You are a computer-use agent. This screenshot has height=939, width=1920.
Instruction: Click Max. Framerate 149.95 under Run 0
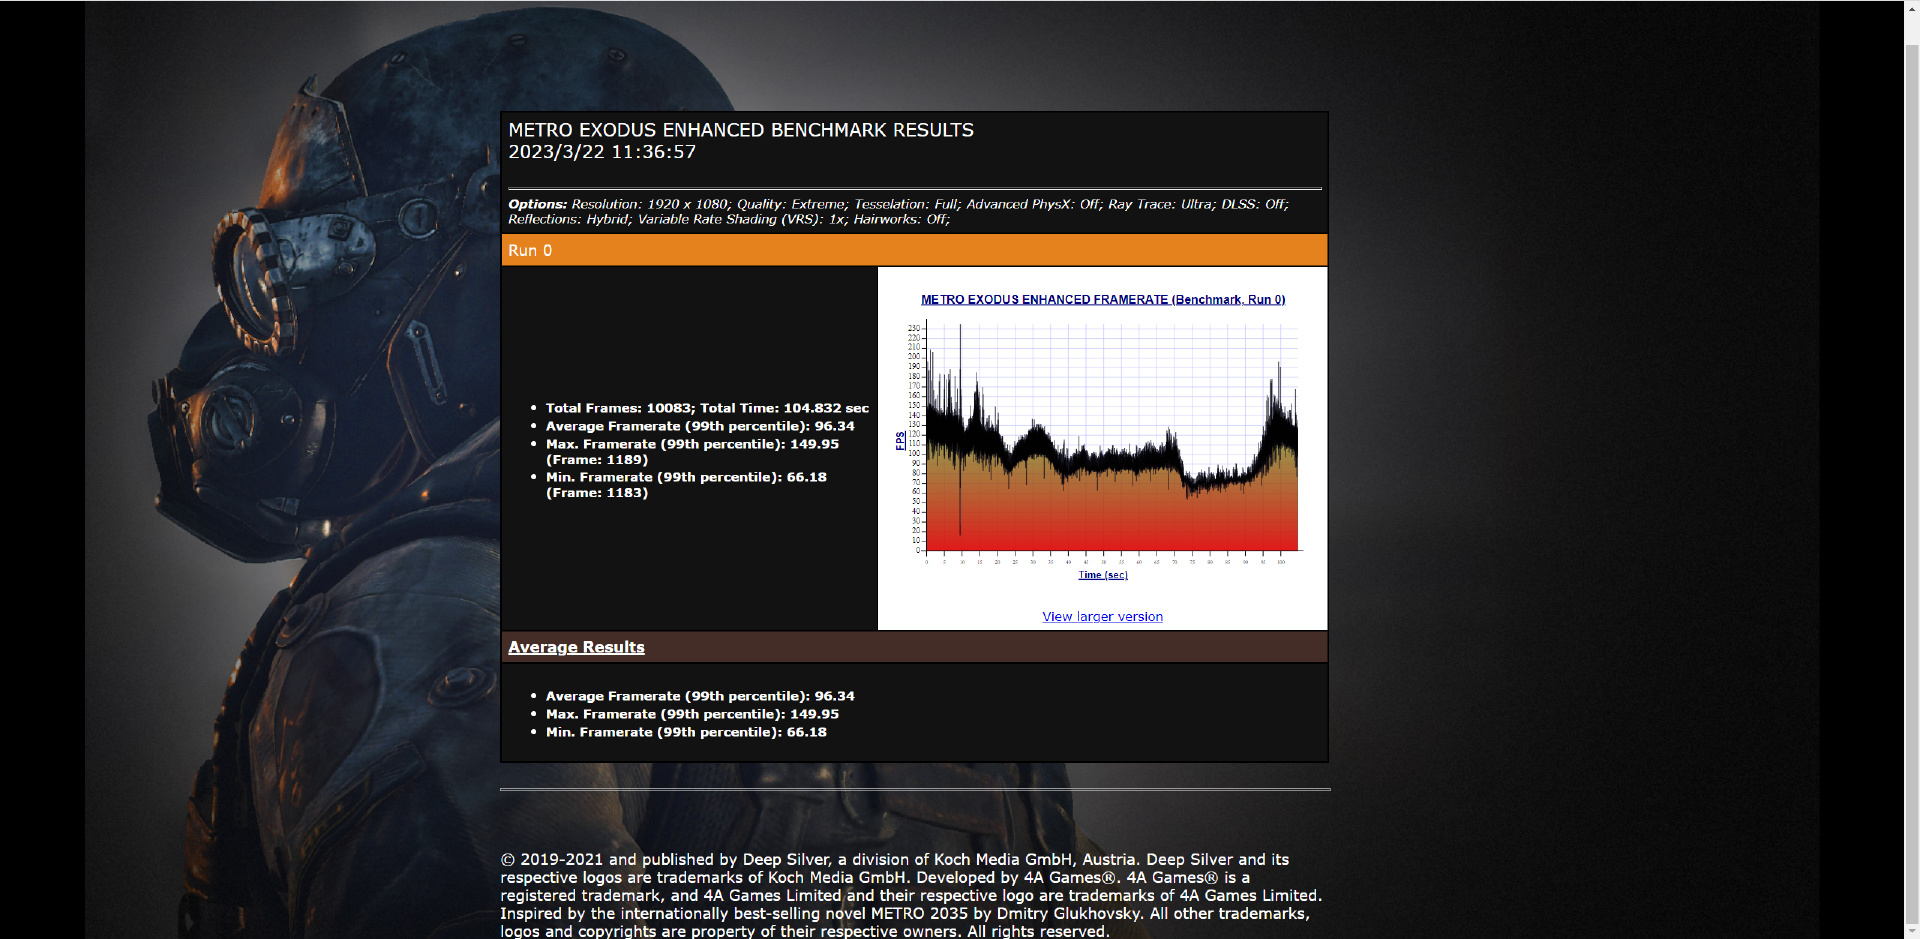coord(692,452)
